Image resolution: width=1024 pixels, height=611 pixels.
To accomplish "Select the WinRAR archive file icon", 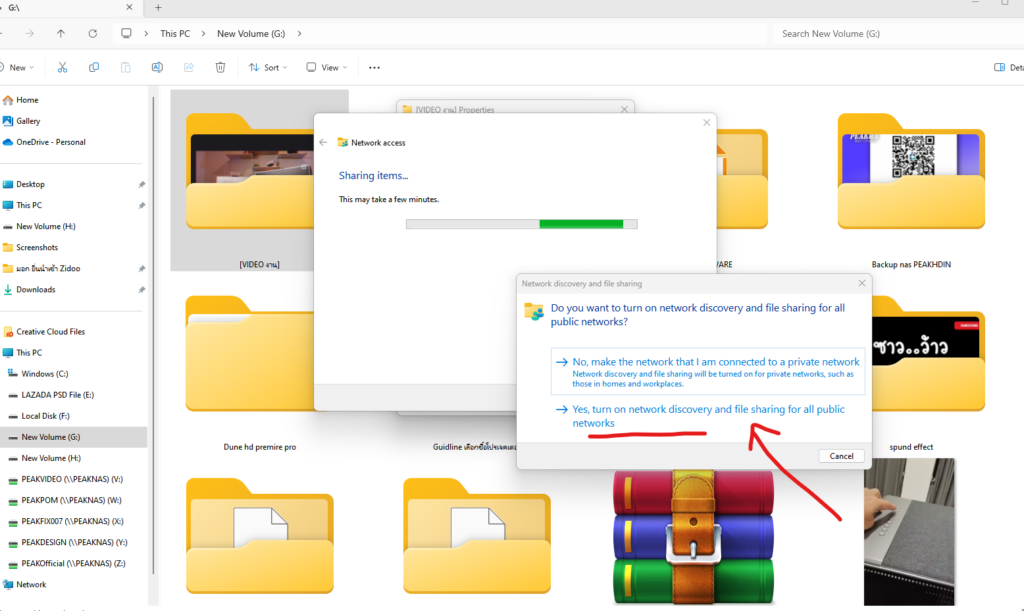I will coord(693,537).
